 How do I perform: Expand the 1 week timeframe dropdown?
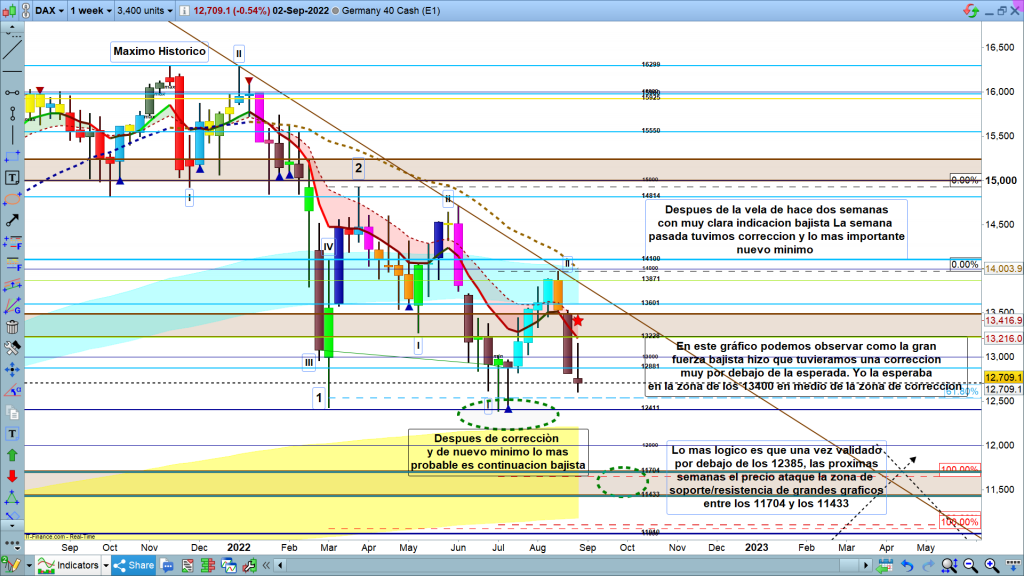point(89,9)
